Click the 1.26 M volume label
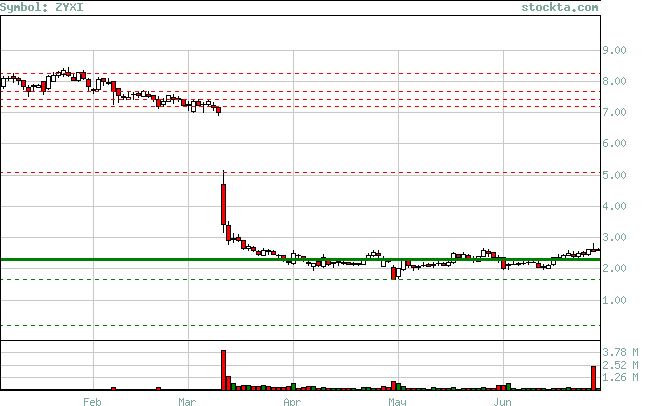 coord(620,378)
